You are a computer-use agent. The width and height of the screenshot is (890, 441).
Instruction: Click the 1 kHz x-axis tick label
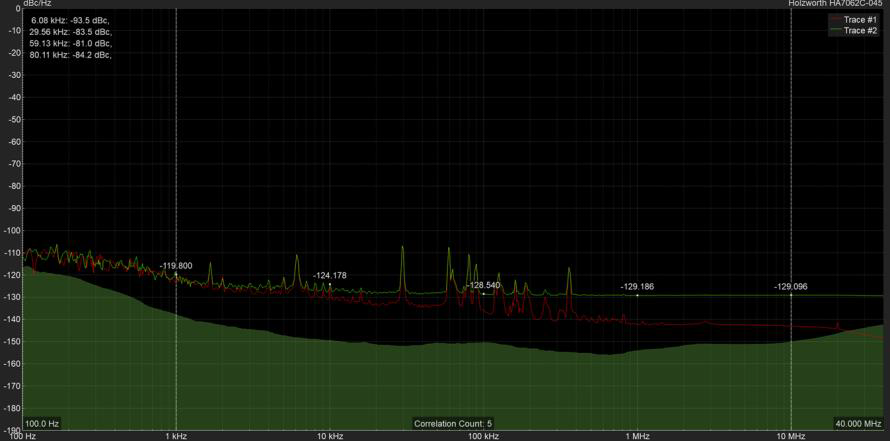176,436
